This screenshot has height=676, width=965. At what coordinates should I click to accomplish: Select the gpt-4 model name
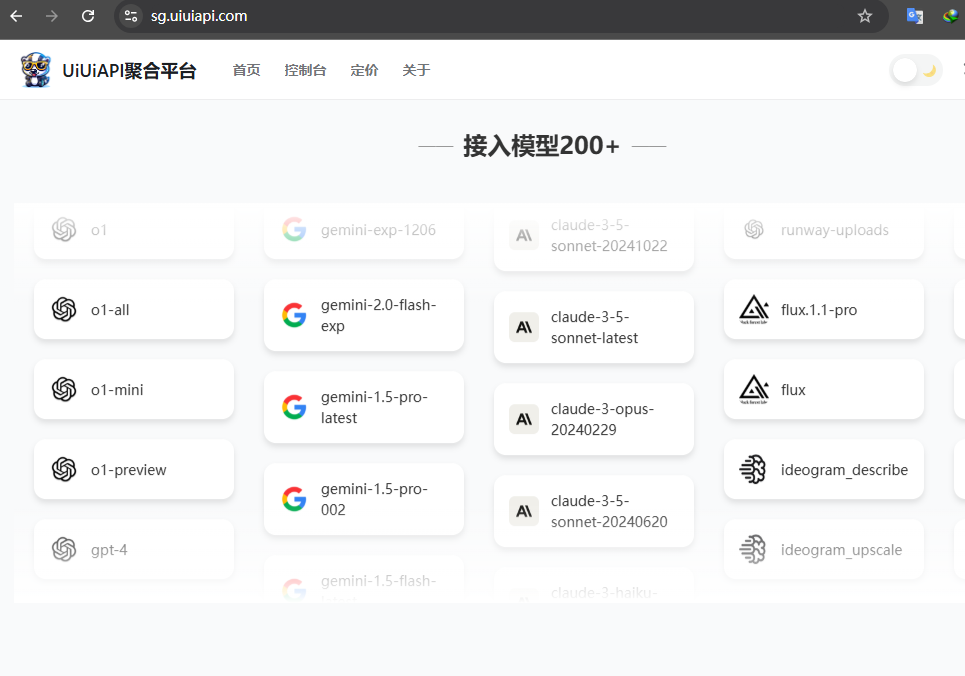[109, 550]
